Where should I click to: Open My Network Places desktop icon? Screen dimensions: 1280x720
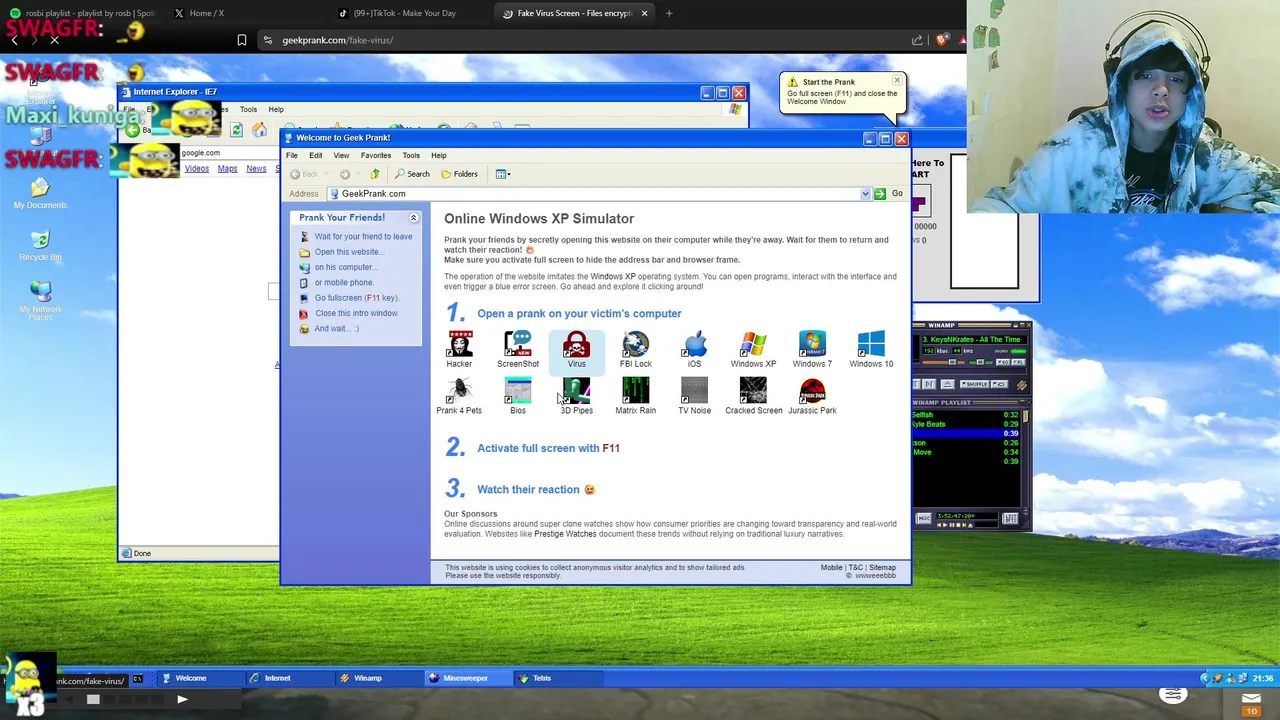click(40, 300)
